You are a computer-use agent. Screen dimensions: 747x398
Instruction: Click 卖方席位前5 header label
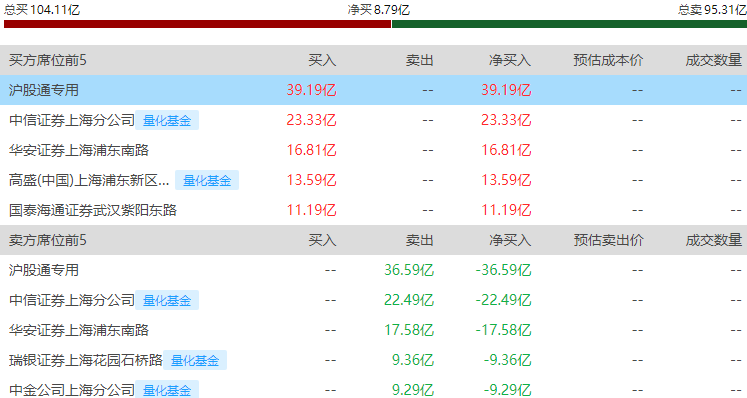(48, 240)
